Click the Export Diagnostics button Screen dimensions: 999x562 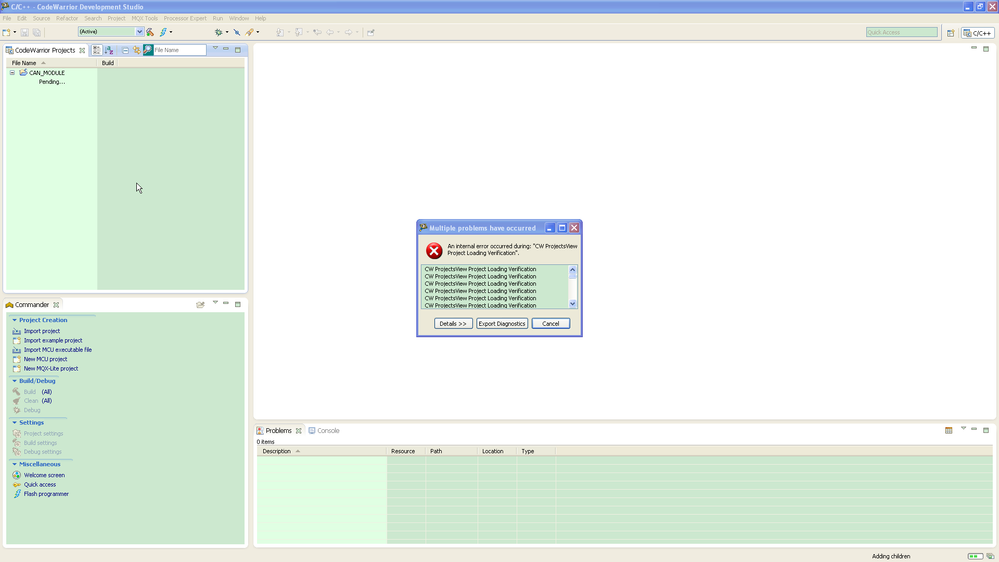tap(502, 324)
